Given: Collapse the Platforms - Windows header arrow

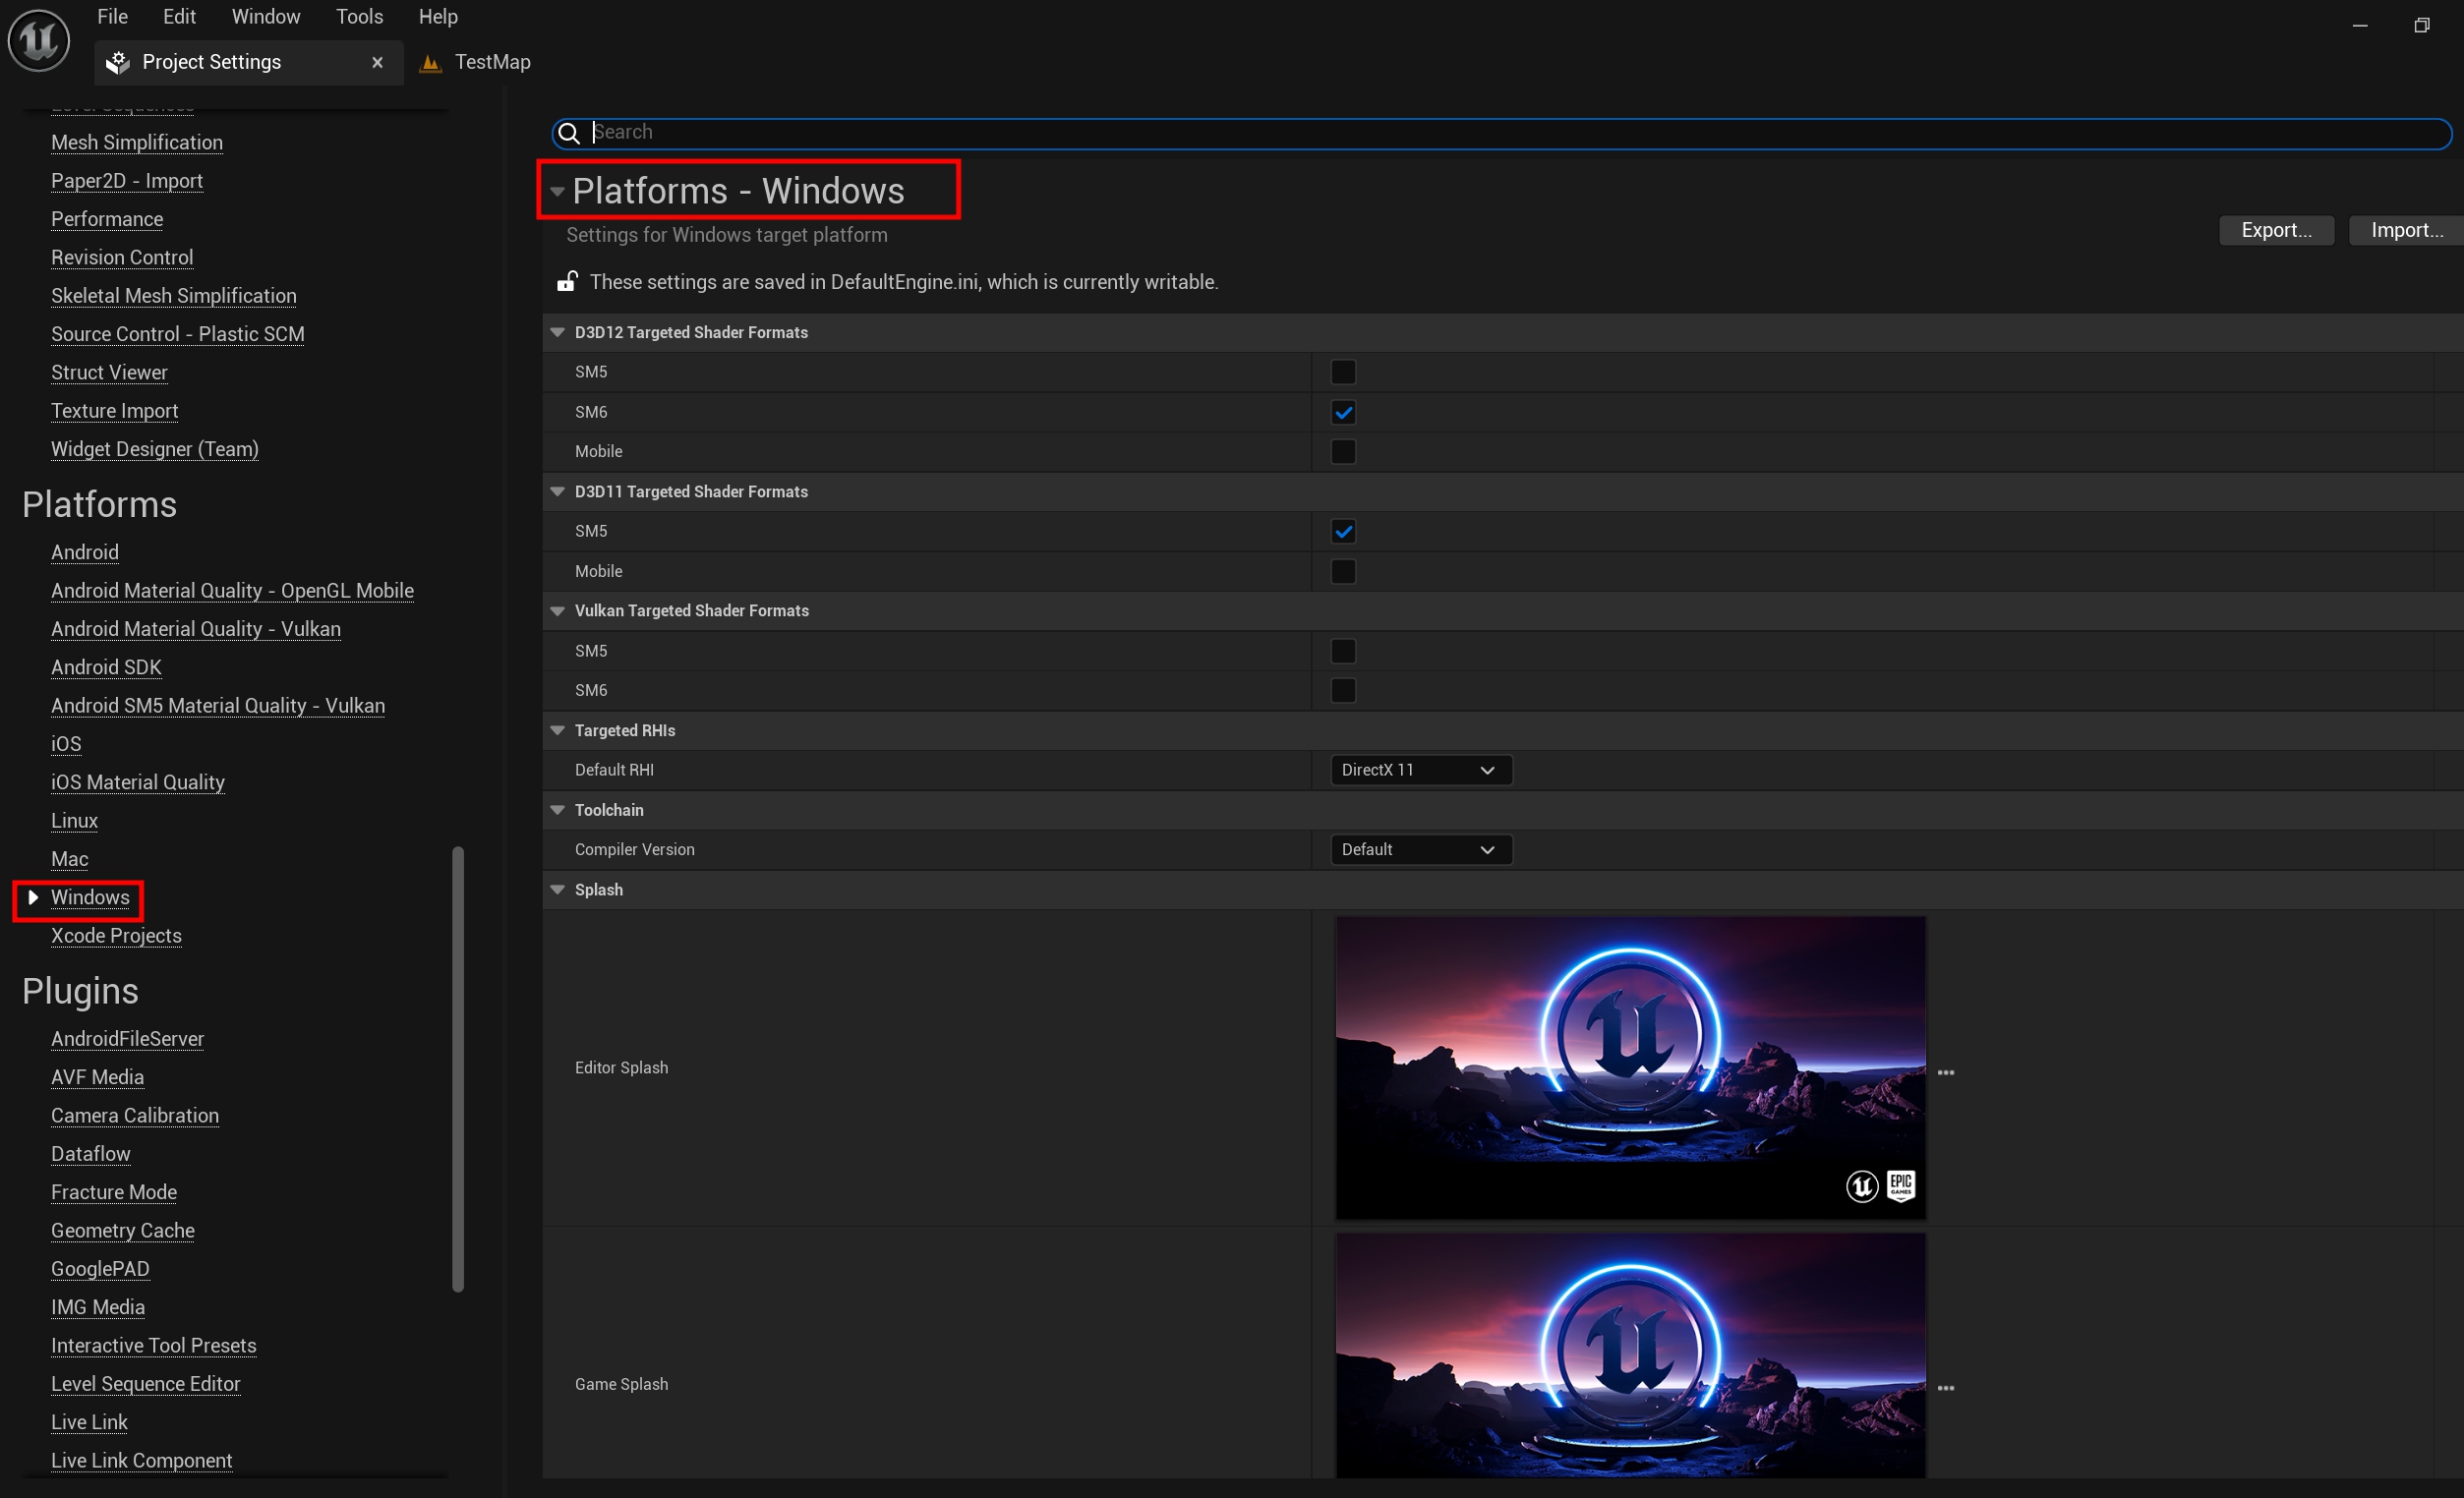Looking at the screenshot, I should (x=557, y=192).
